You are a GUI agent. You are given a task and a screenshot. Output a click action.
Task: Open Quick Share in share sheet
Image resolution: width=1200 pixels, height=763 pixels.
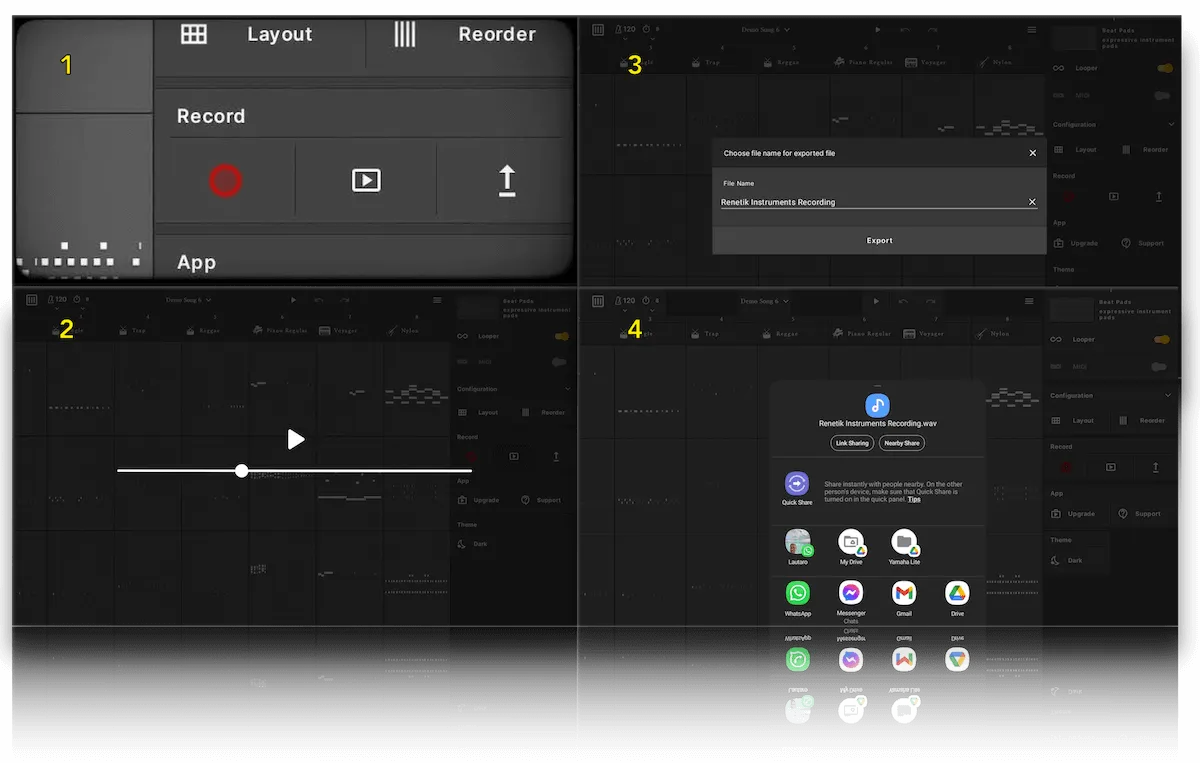pos(797,488)
